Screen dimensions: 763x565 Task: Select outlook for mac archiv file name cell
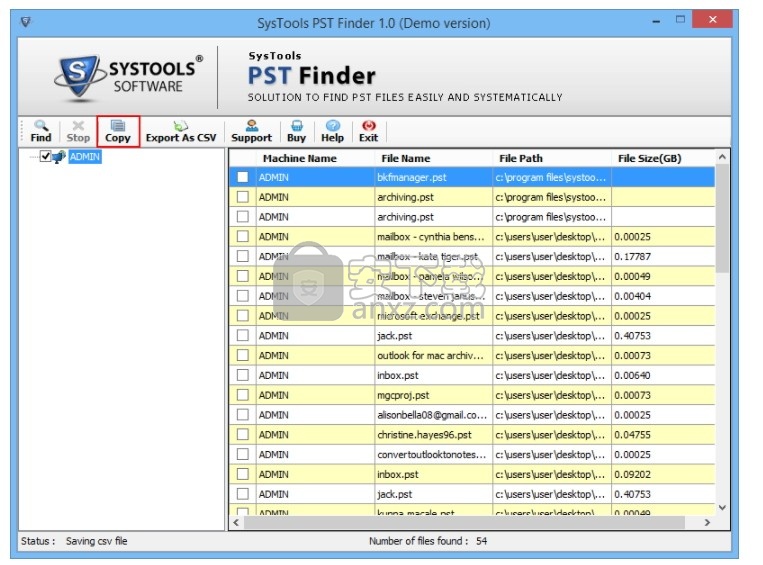coord(434,355)
